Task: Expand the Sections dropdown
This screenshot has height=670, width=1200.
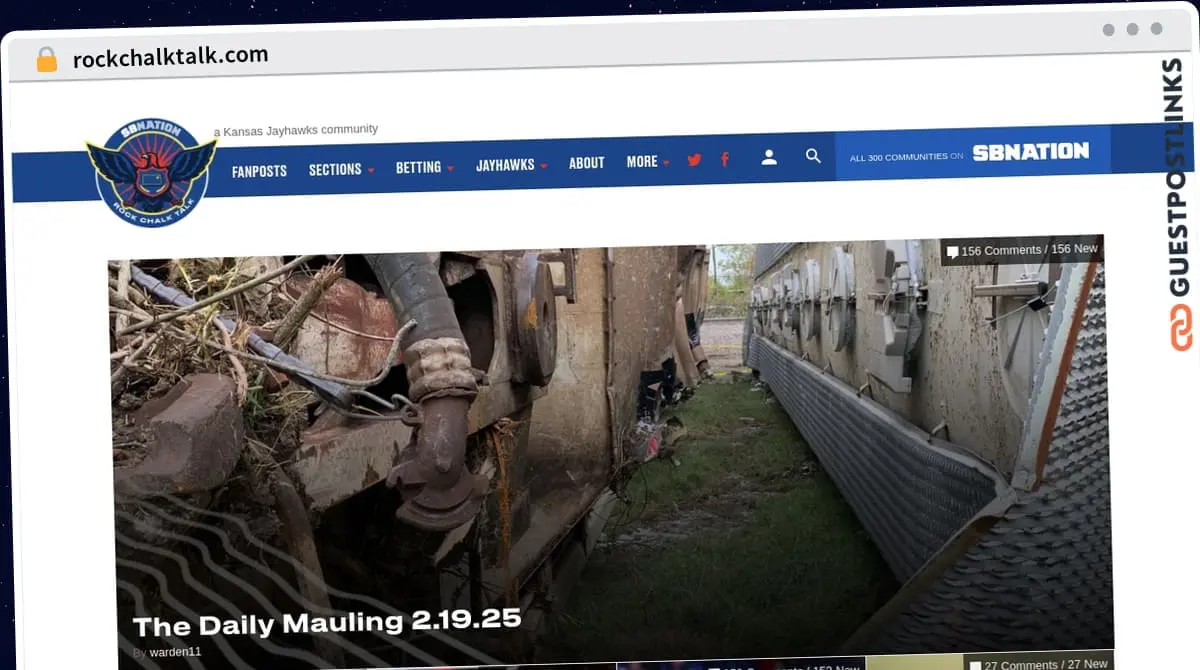Action: (341, 169)
